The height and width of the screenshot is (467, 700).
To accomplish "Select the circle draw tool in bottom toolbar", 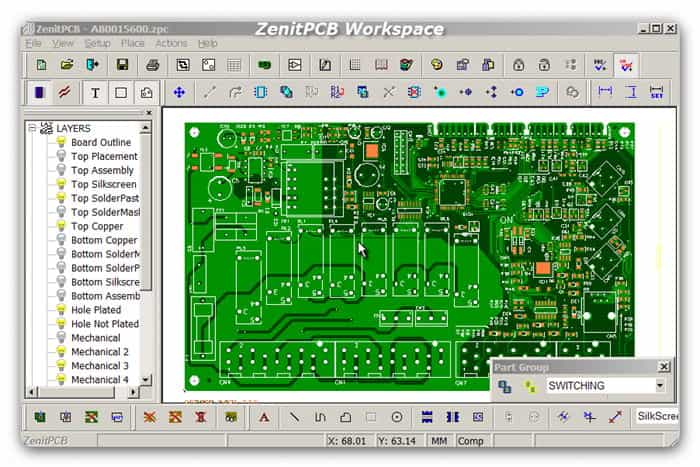I will point(396,417).
